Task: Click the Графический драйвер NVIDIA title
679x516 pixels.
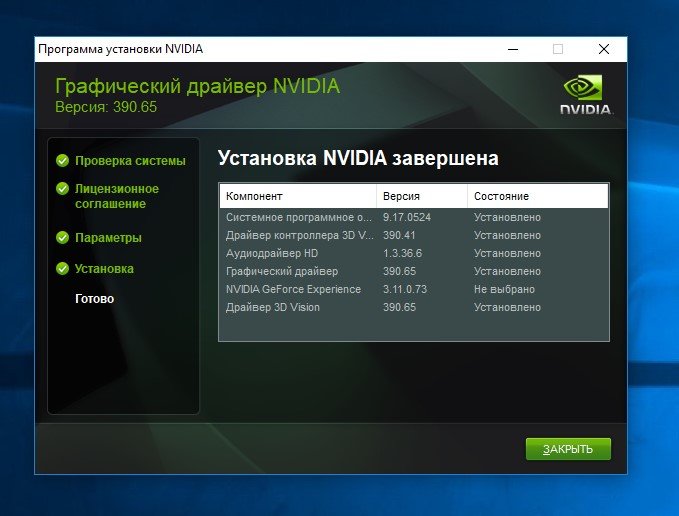Action: (x=197, y=86)
